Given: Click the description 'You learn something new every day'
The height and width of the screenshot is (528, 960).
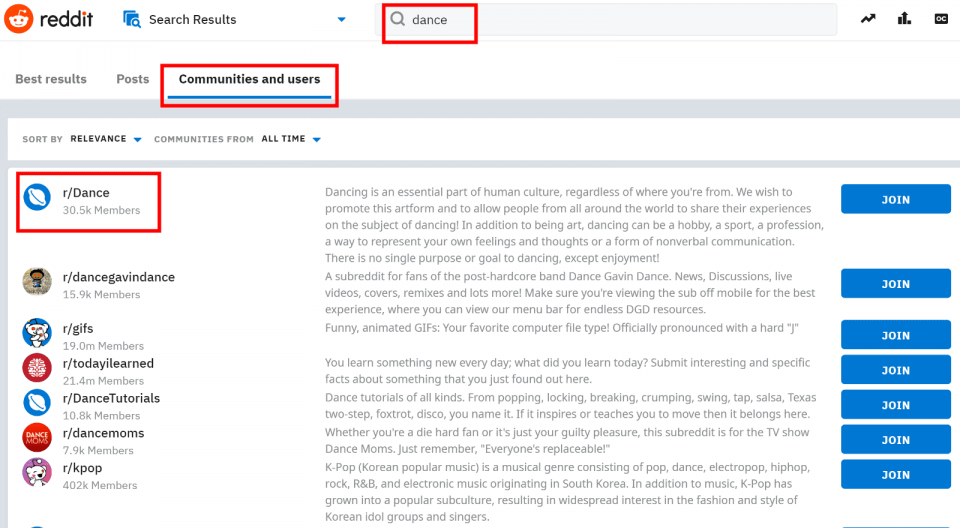Looking at the screenshot, I should coord(568,371).
